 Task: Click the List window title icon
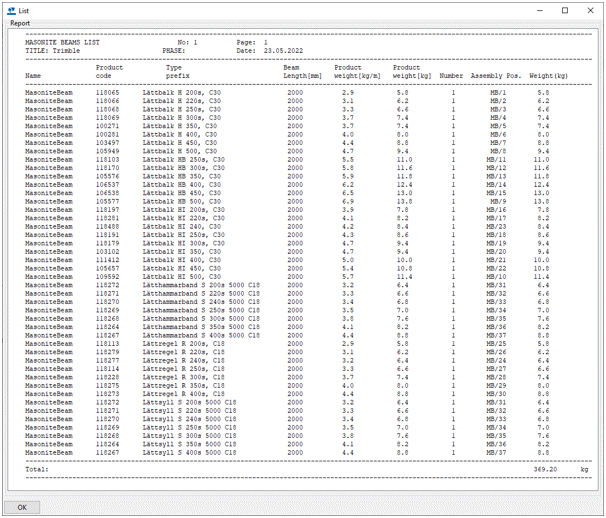coord(12,10)
